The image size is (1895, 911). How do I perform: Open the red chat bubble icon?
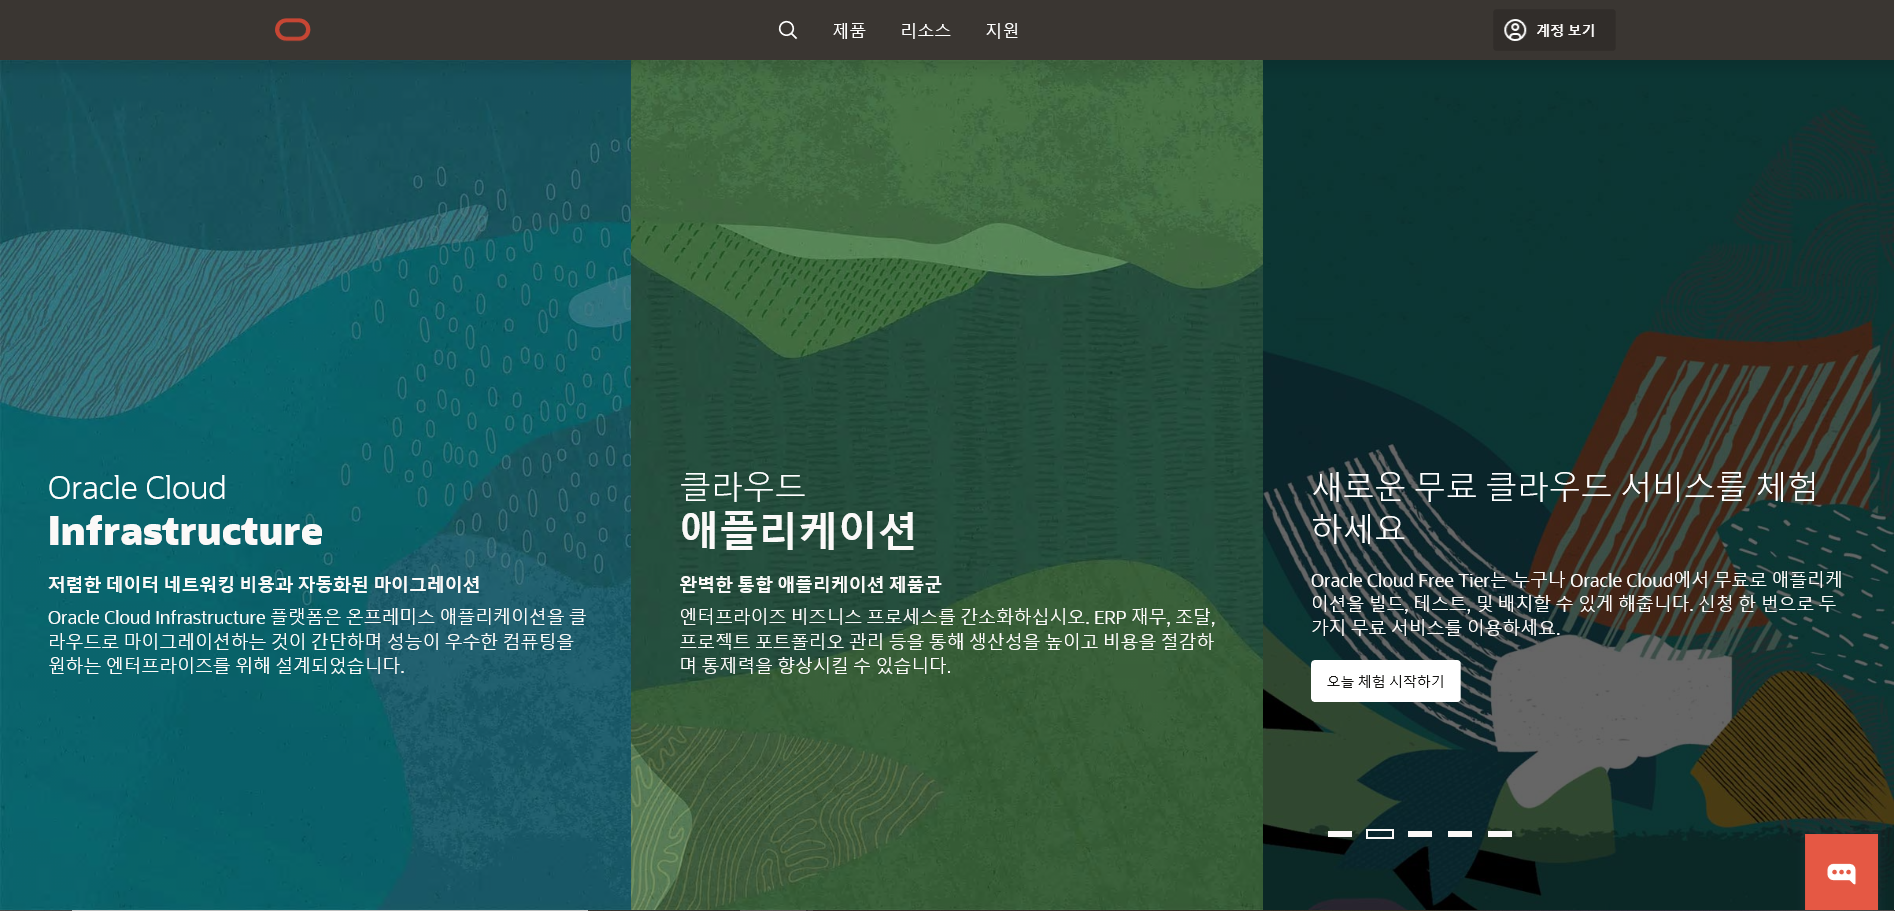pyautogui.click(x=1841, y=873)
